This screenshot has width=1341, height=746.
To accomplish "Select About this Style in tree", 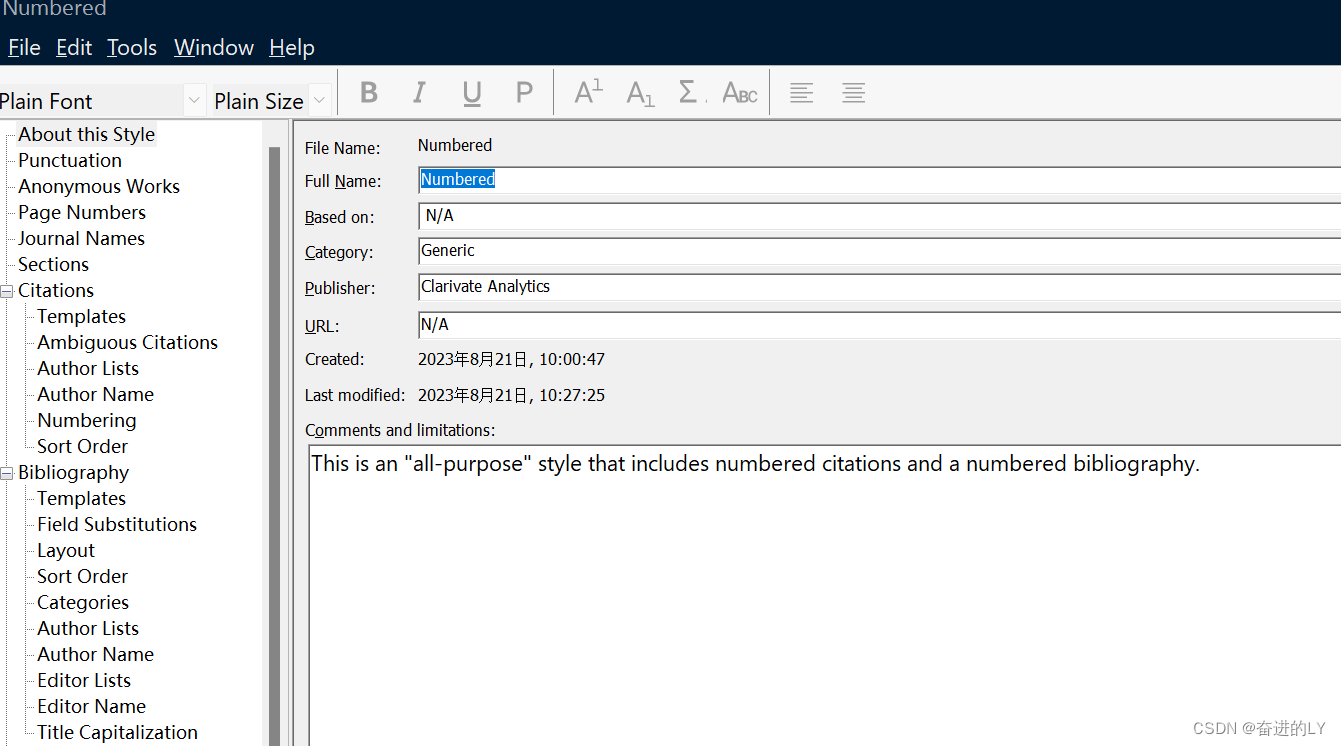I will pyautogui.click(x=86, y=134).
